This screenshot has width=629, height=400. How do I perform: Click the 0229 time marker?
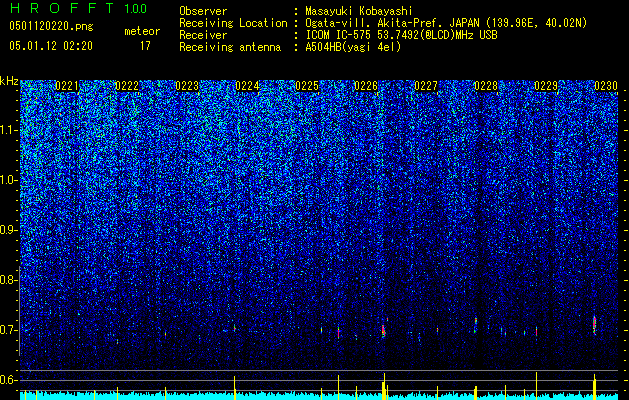[546, 86]
